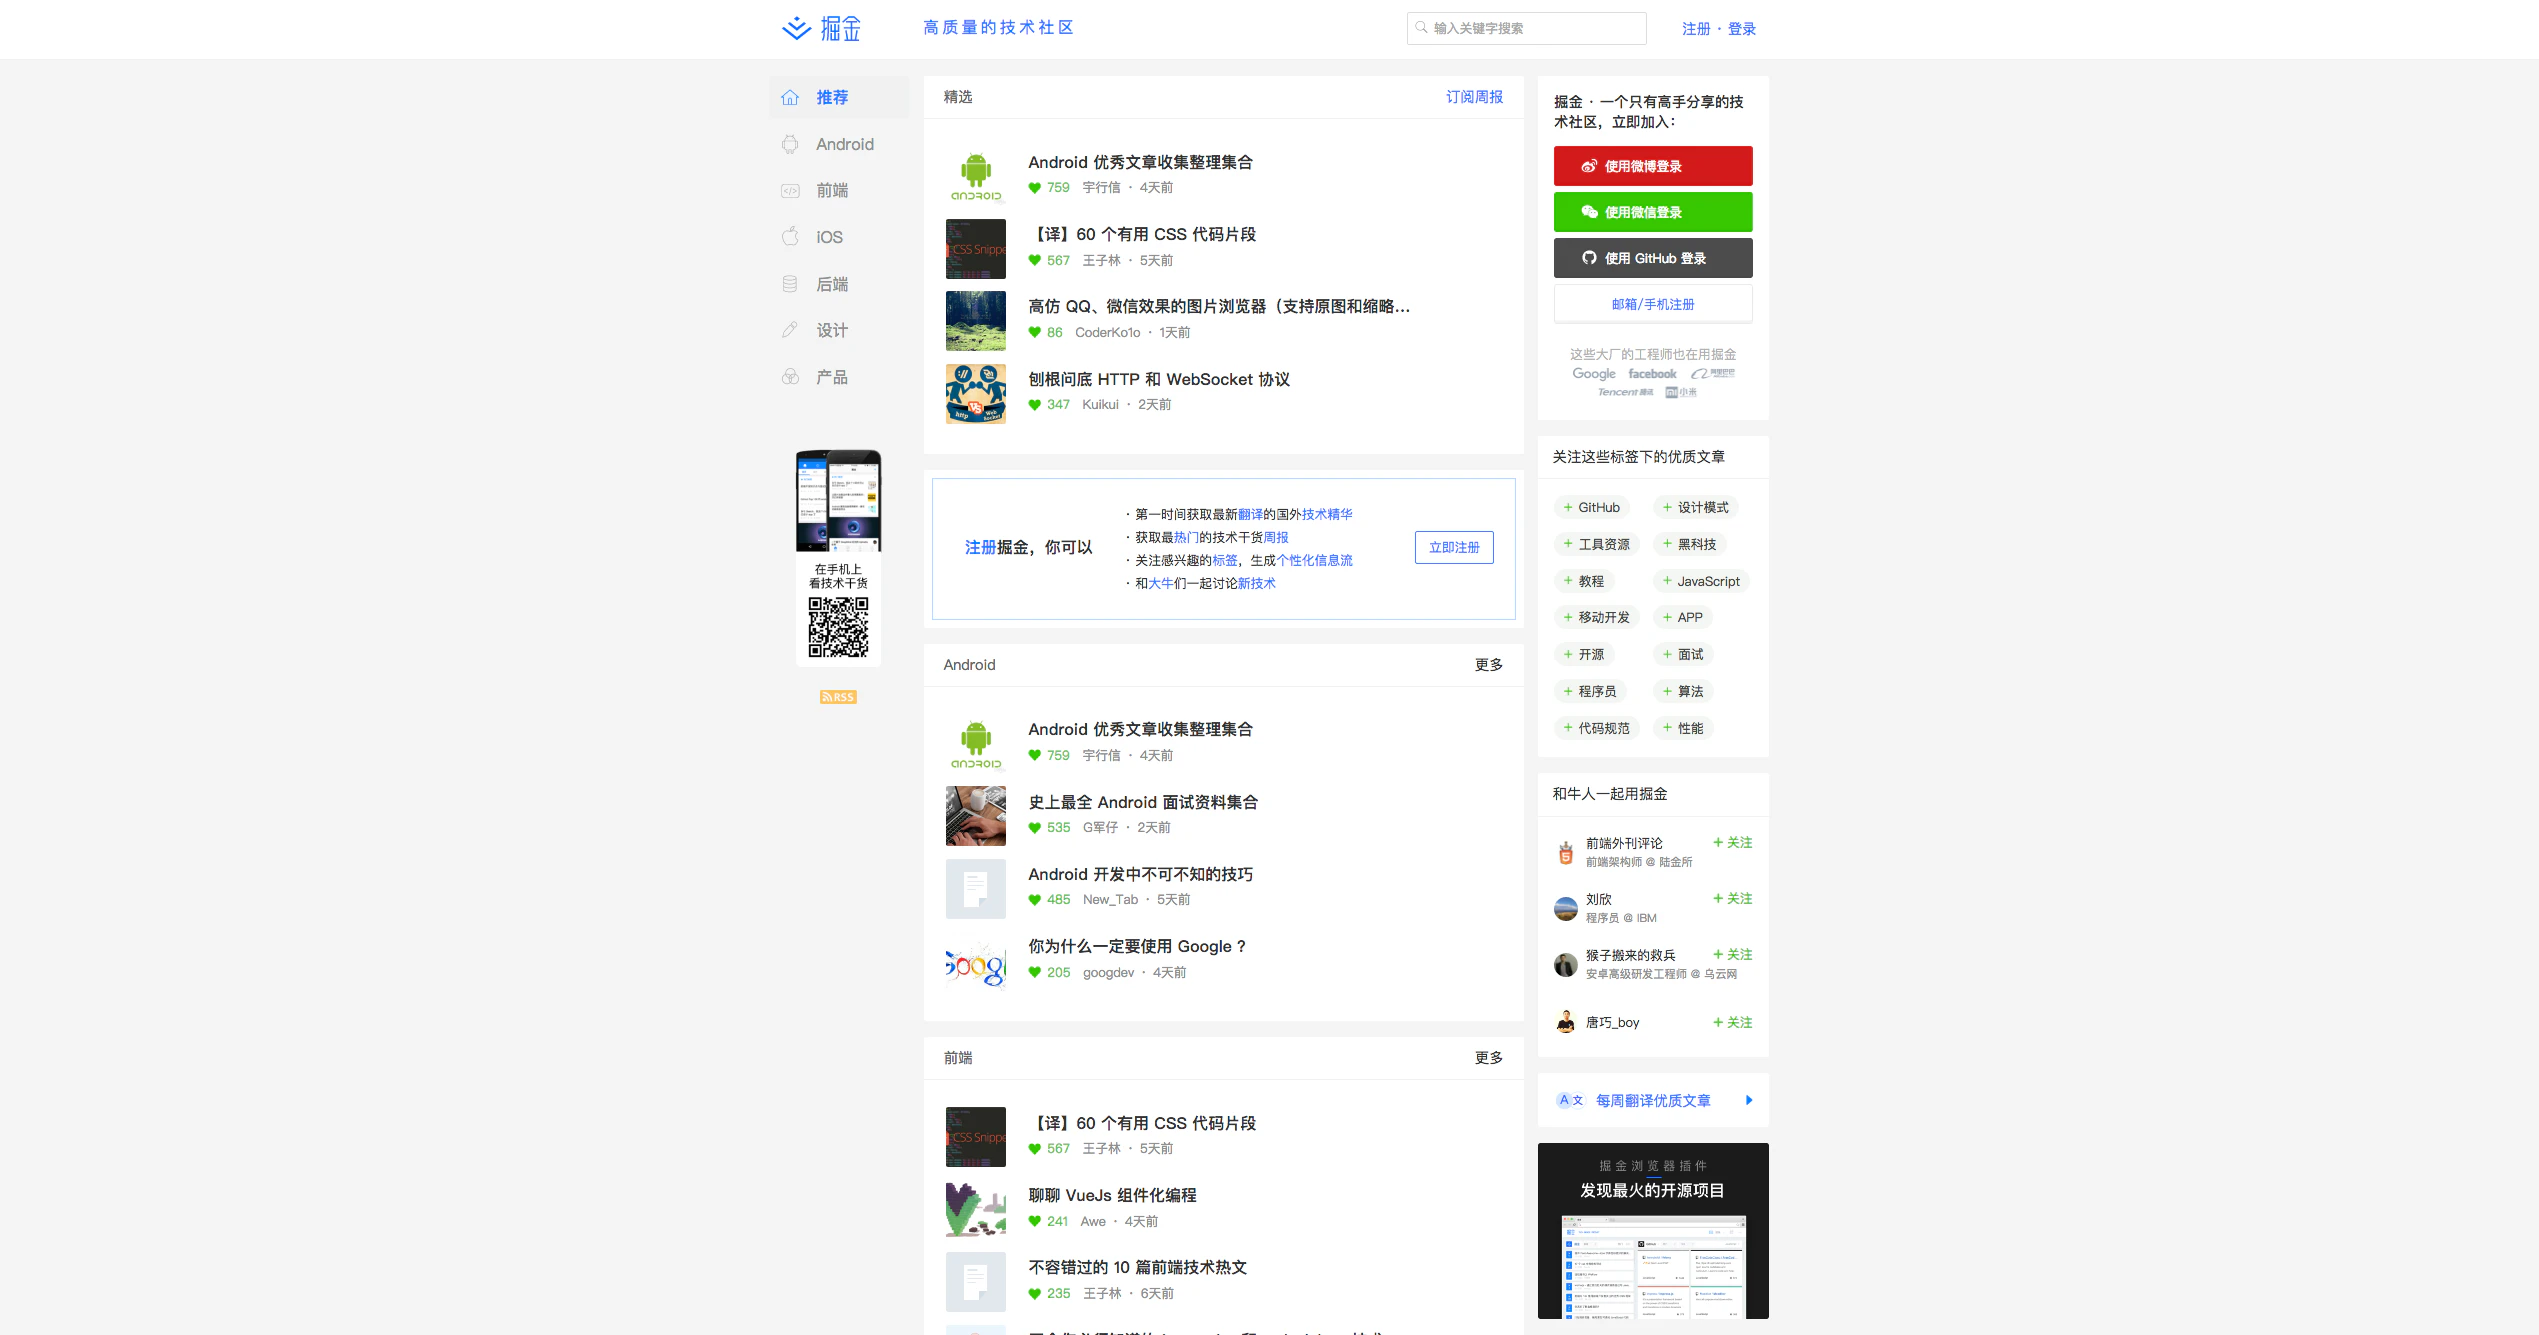Click the Juejin logo icon
The width and height of the screenshot is (2539, 1335).
click(x=796, y=28)
